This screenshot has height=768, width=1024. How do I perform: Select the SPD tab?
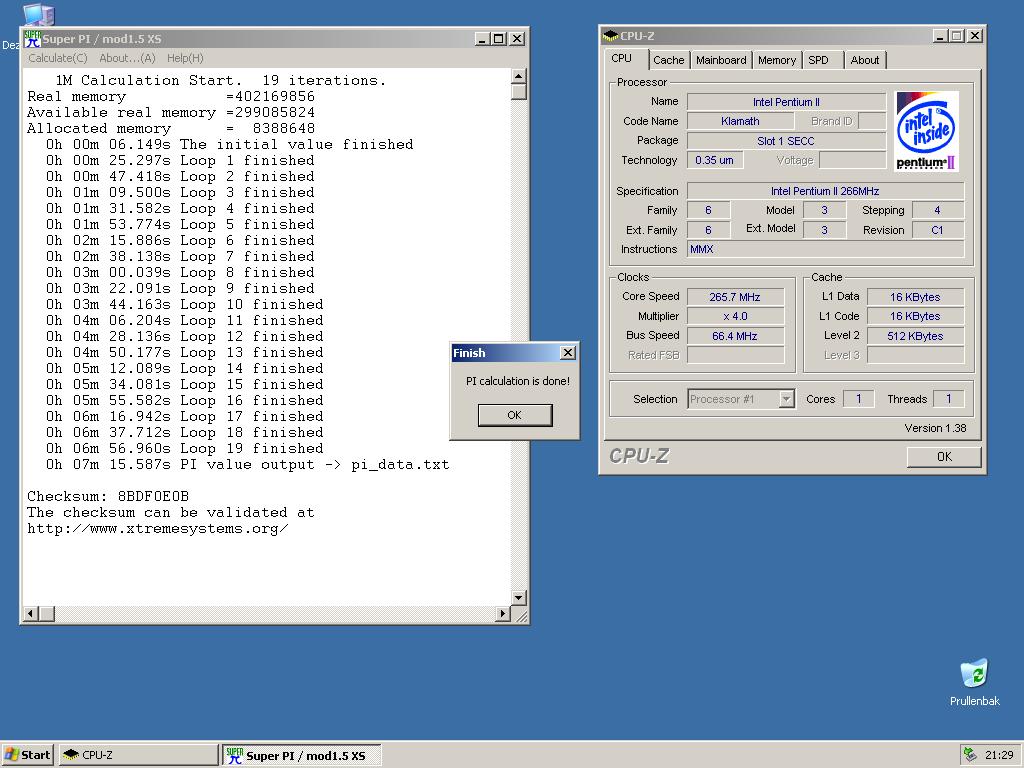point(818,60)
